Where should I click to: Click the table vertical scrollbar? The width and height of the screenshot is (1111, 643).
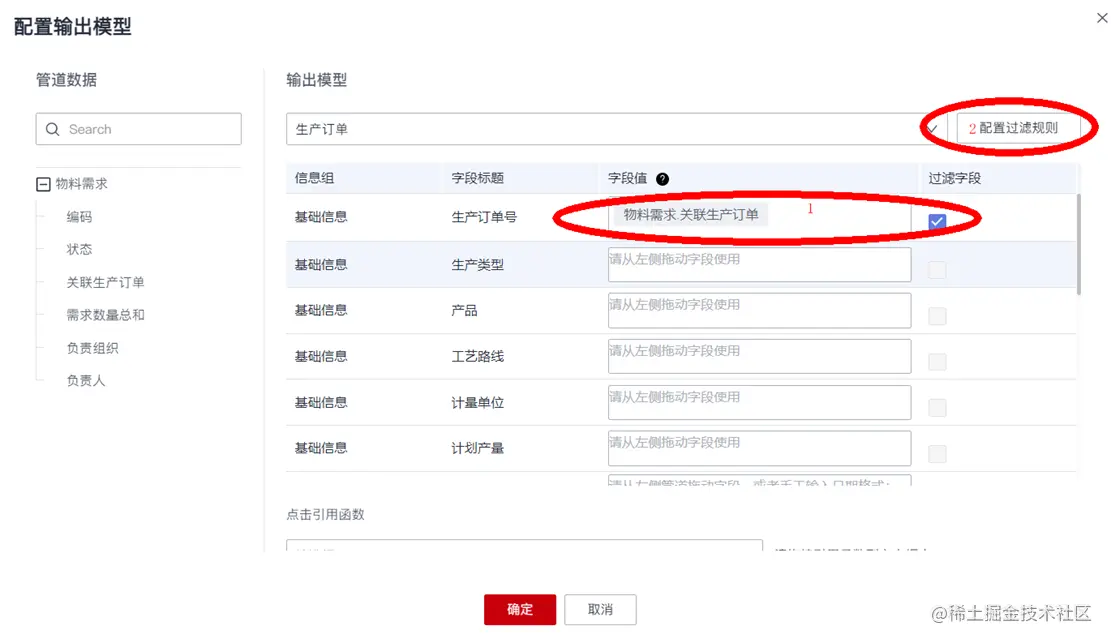point(1078,245)
